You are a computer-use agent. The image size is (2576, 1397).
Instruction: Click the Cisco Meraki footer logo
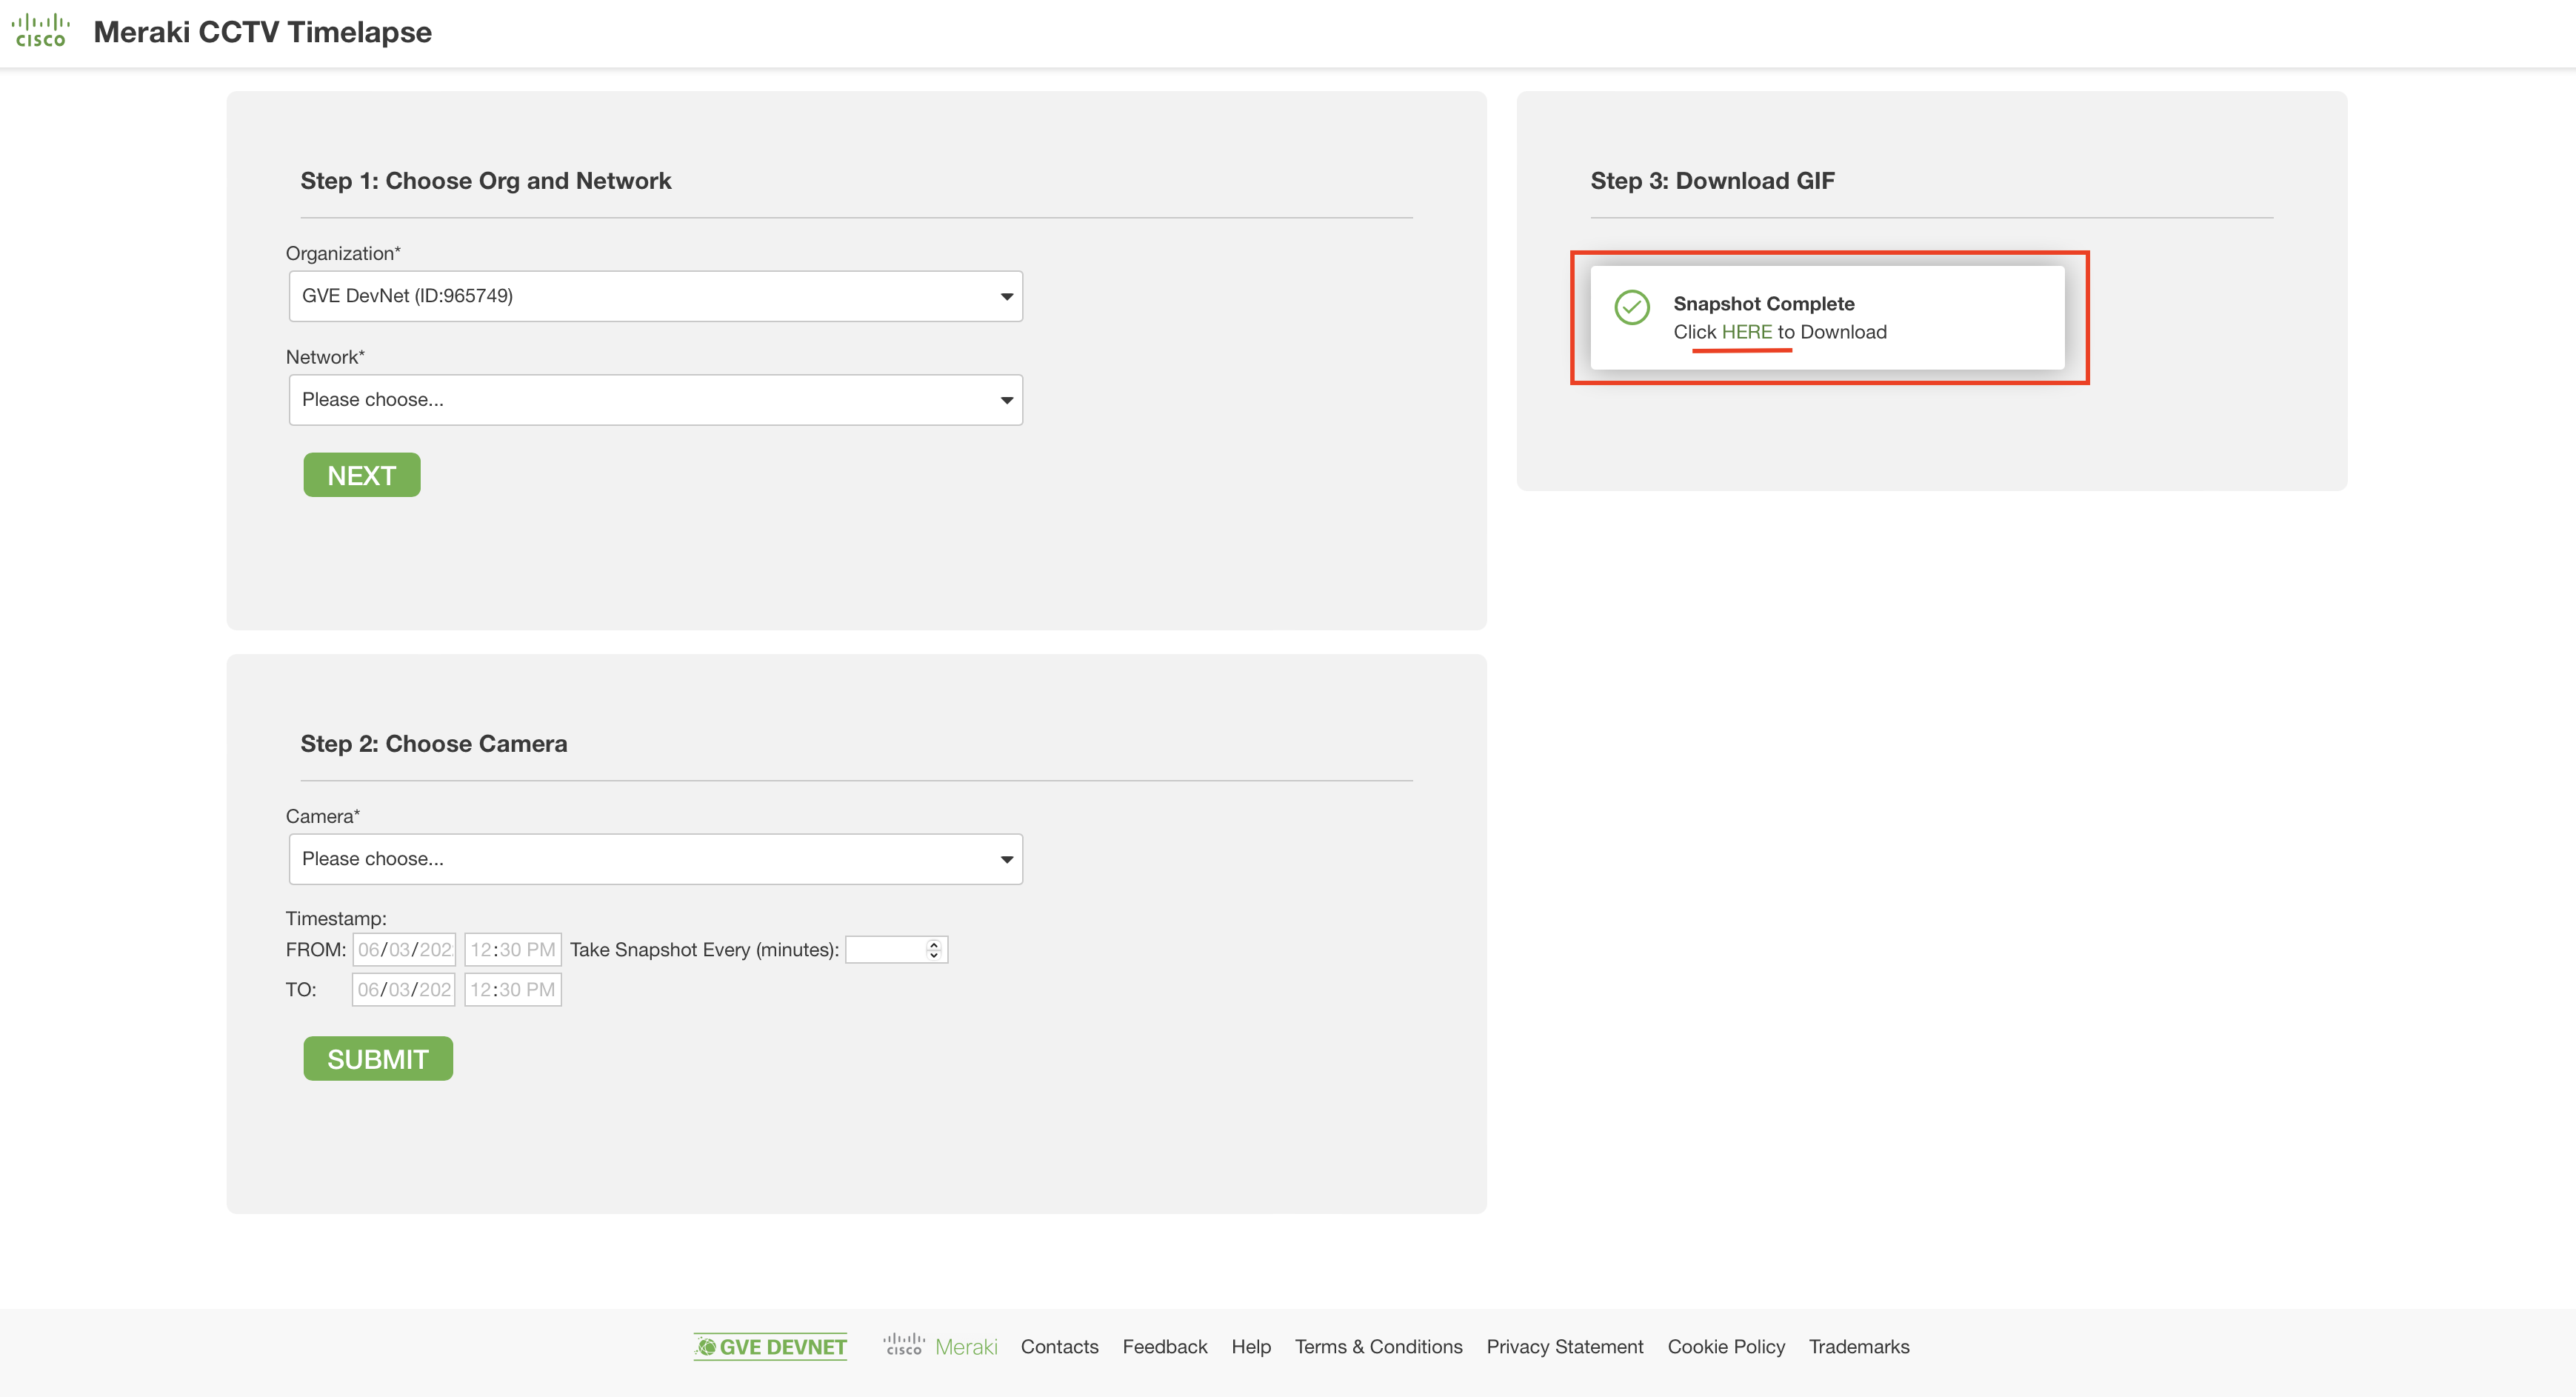coord(939,1346)
